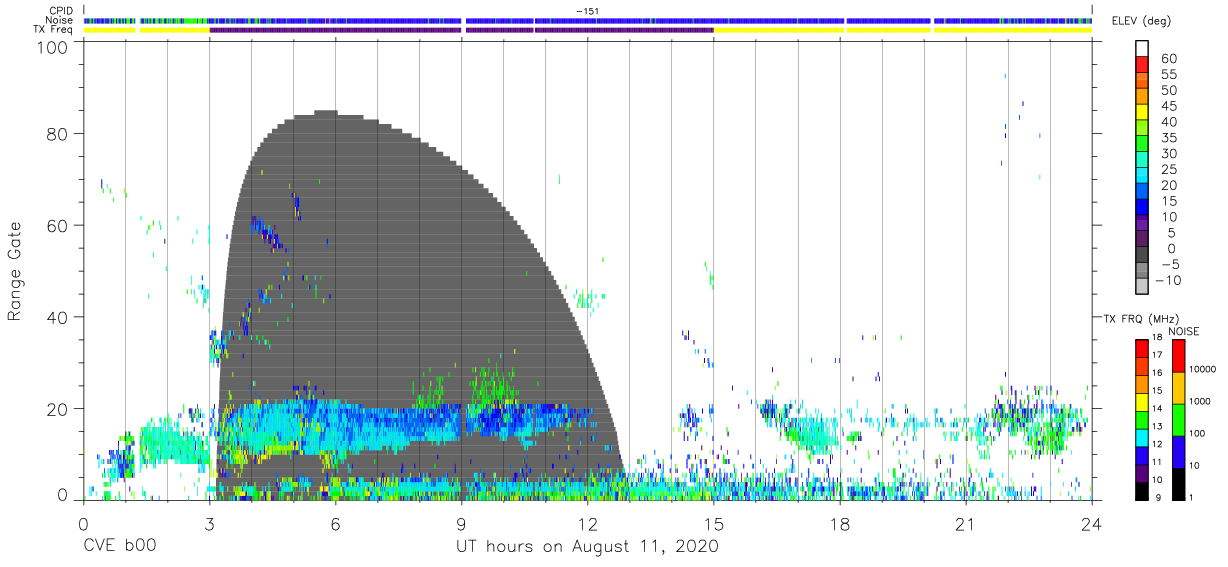Image resolution: width=1228 pixels, height=567 pixels.
Task: Click the 12 tick on UT hours axis
Action: [x=588, y=525]
